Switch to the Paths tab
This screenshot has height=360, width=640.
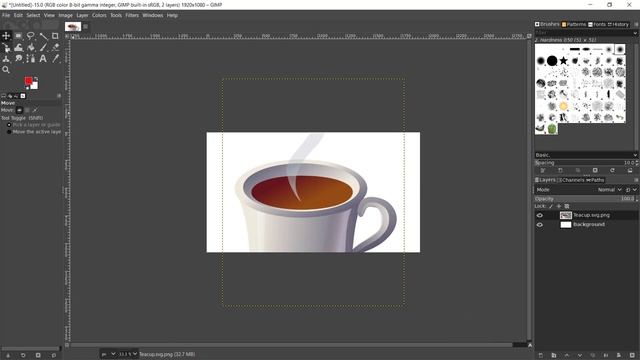595,180
